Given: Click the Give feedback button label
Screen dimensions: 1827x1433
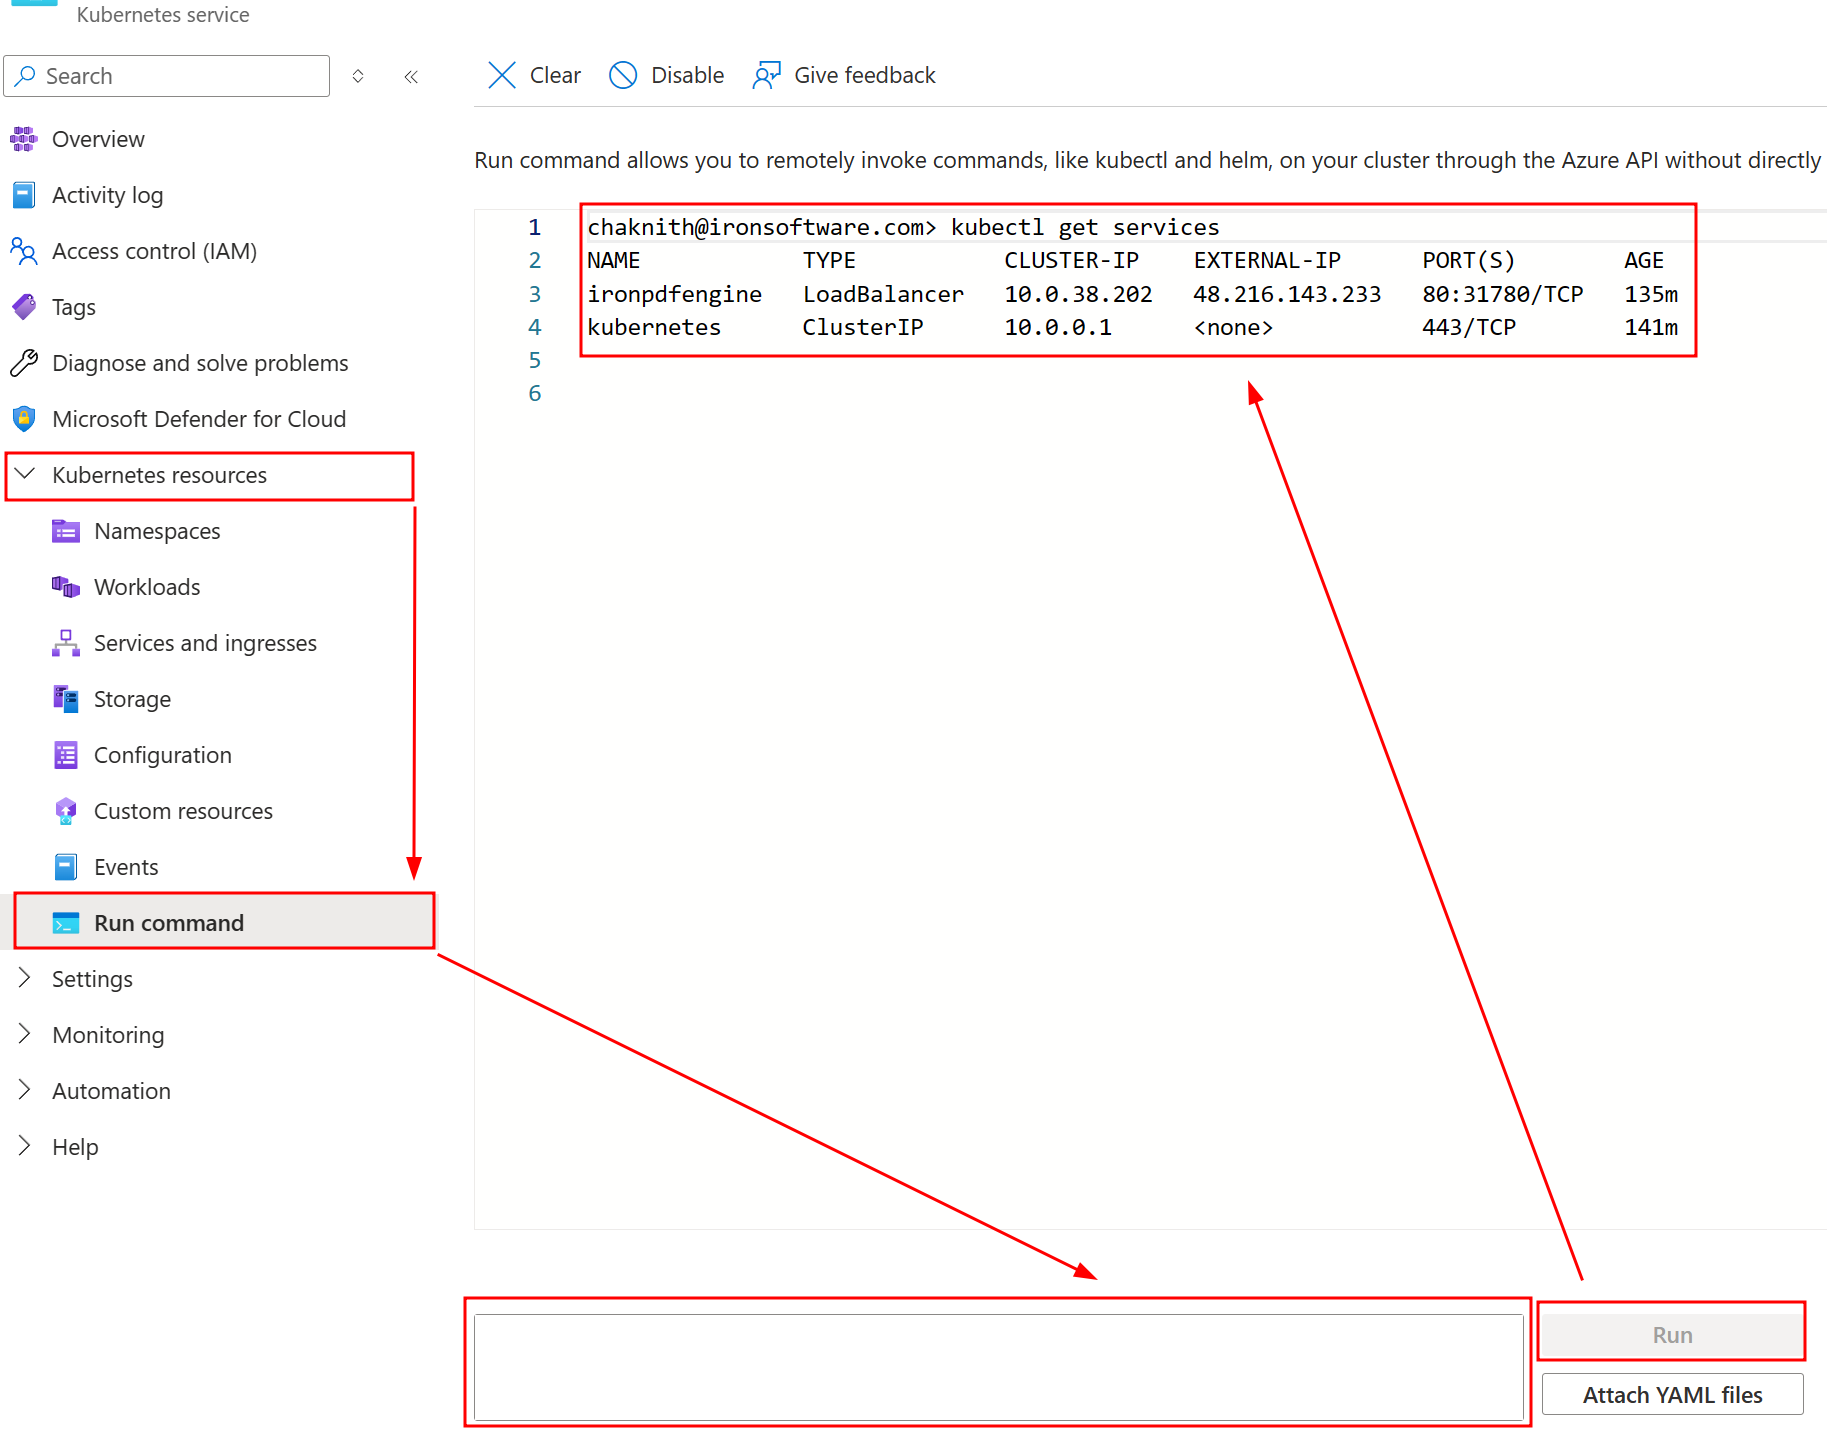Looking at the screenshot, I should (x=865, y=75).
